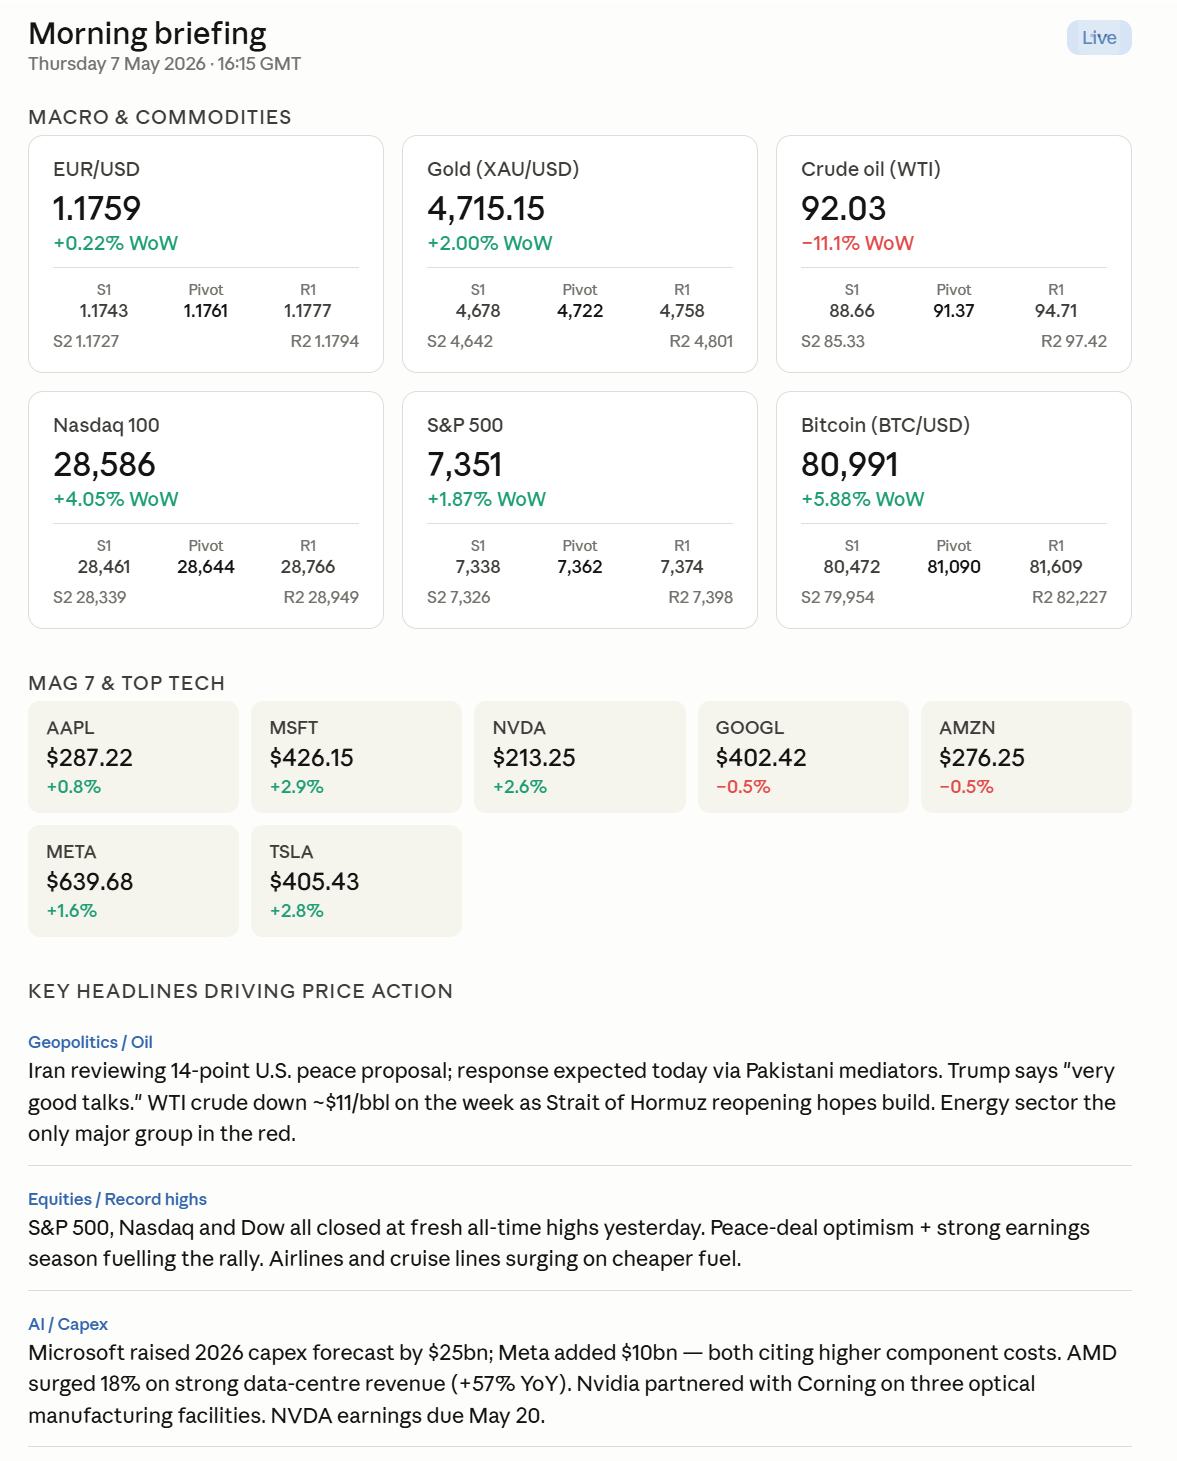
Task: Click Key Headlines Driving Price Action header
Action: click(240, 991)
